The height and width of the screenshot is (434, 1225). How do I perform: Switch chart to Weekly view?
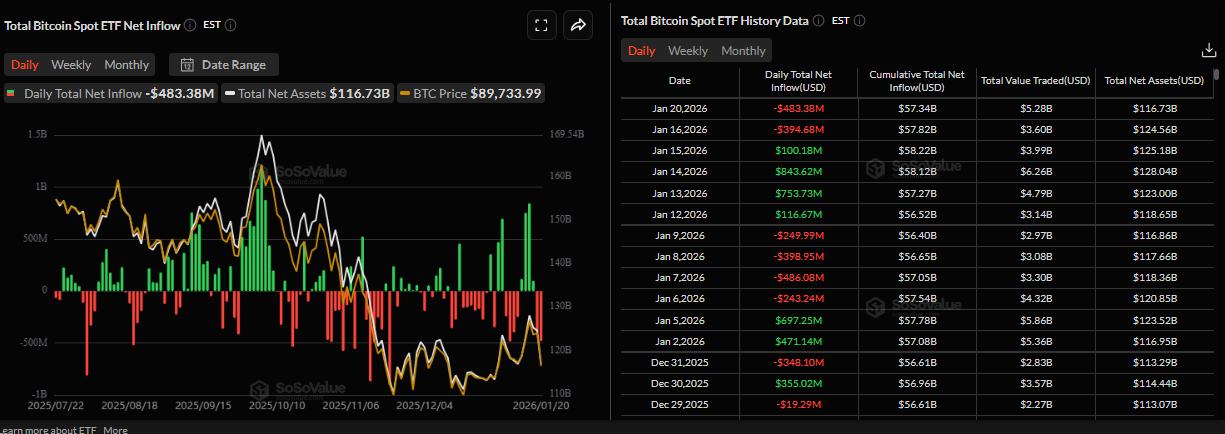click(x=71, y=65)
